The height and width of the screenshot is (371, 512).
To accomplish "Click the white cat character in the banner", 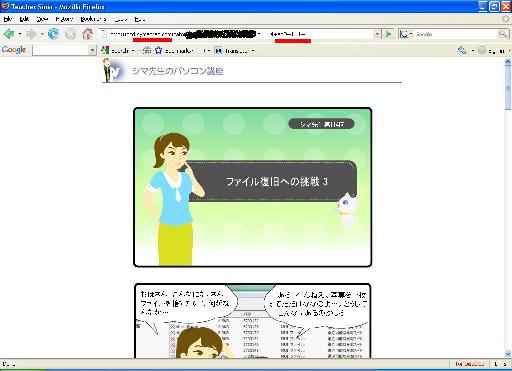I will coord(347,210).
